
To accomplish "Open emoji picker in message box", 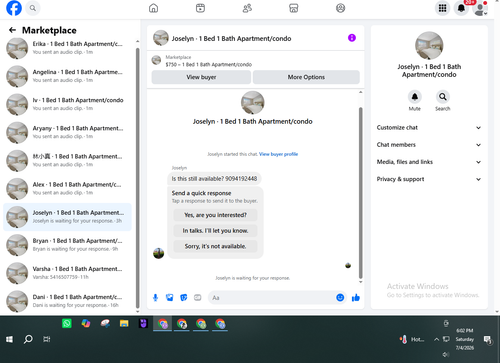I will point(340,298).
